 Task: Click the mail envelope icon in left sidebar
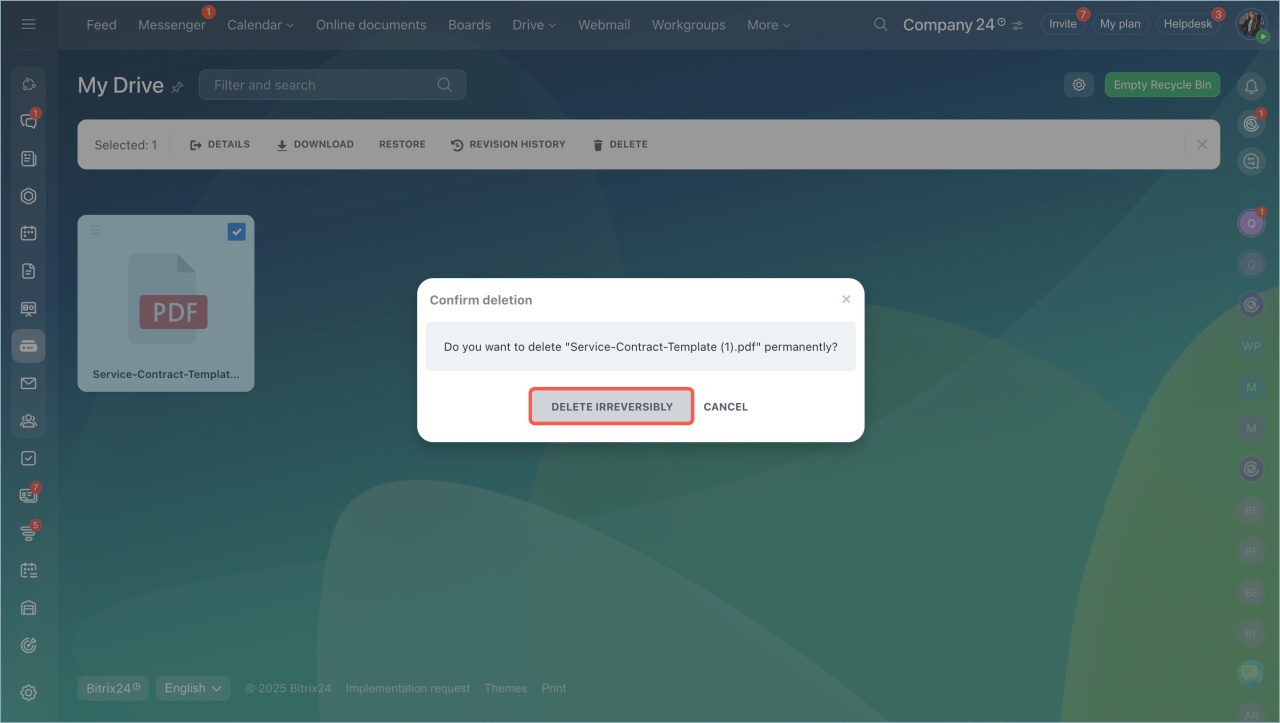tap(28, 383)
